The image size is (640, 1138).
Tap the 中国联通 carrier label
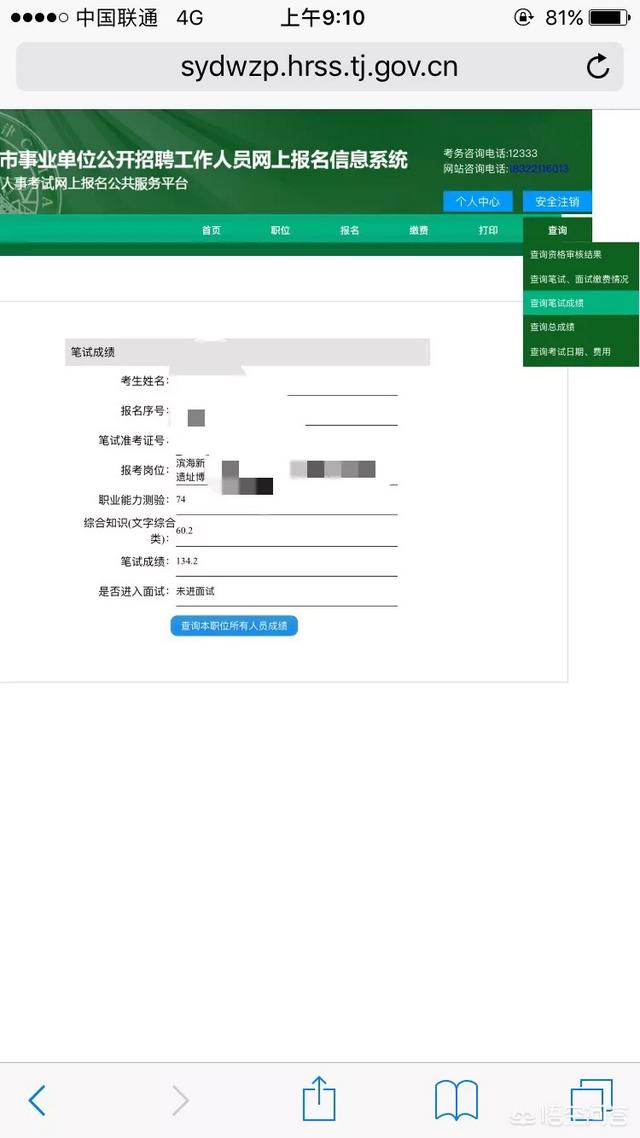click(x=117, y=17)
